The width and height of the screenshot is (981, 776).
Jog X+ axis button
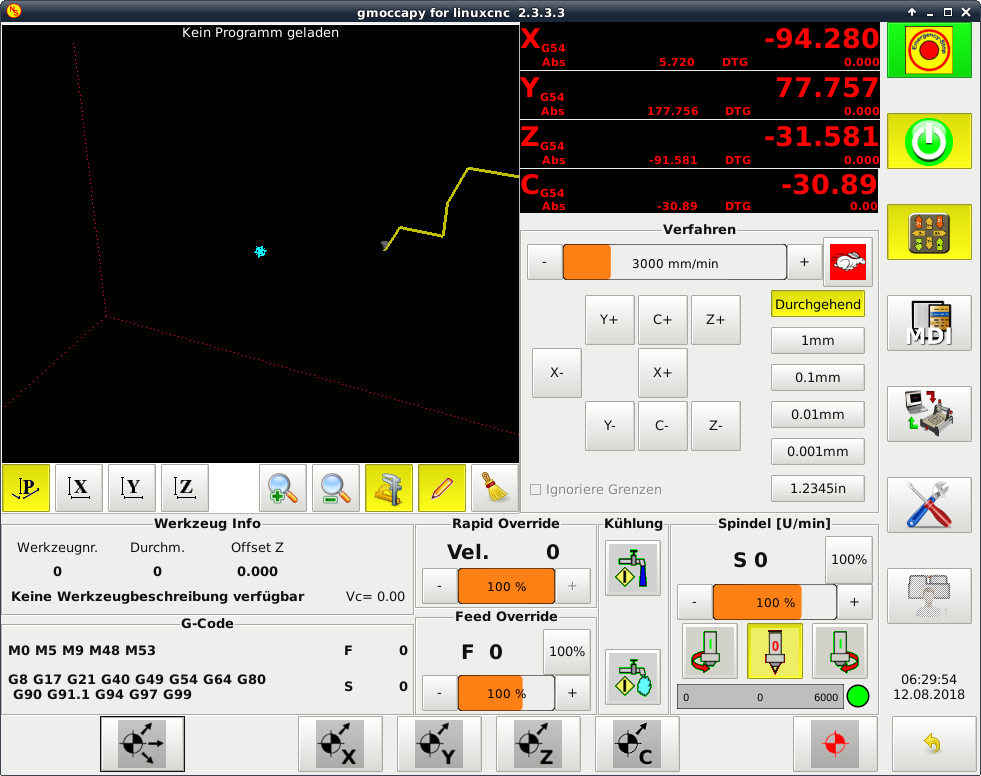[663, 373]
